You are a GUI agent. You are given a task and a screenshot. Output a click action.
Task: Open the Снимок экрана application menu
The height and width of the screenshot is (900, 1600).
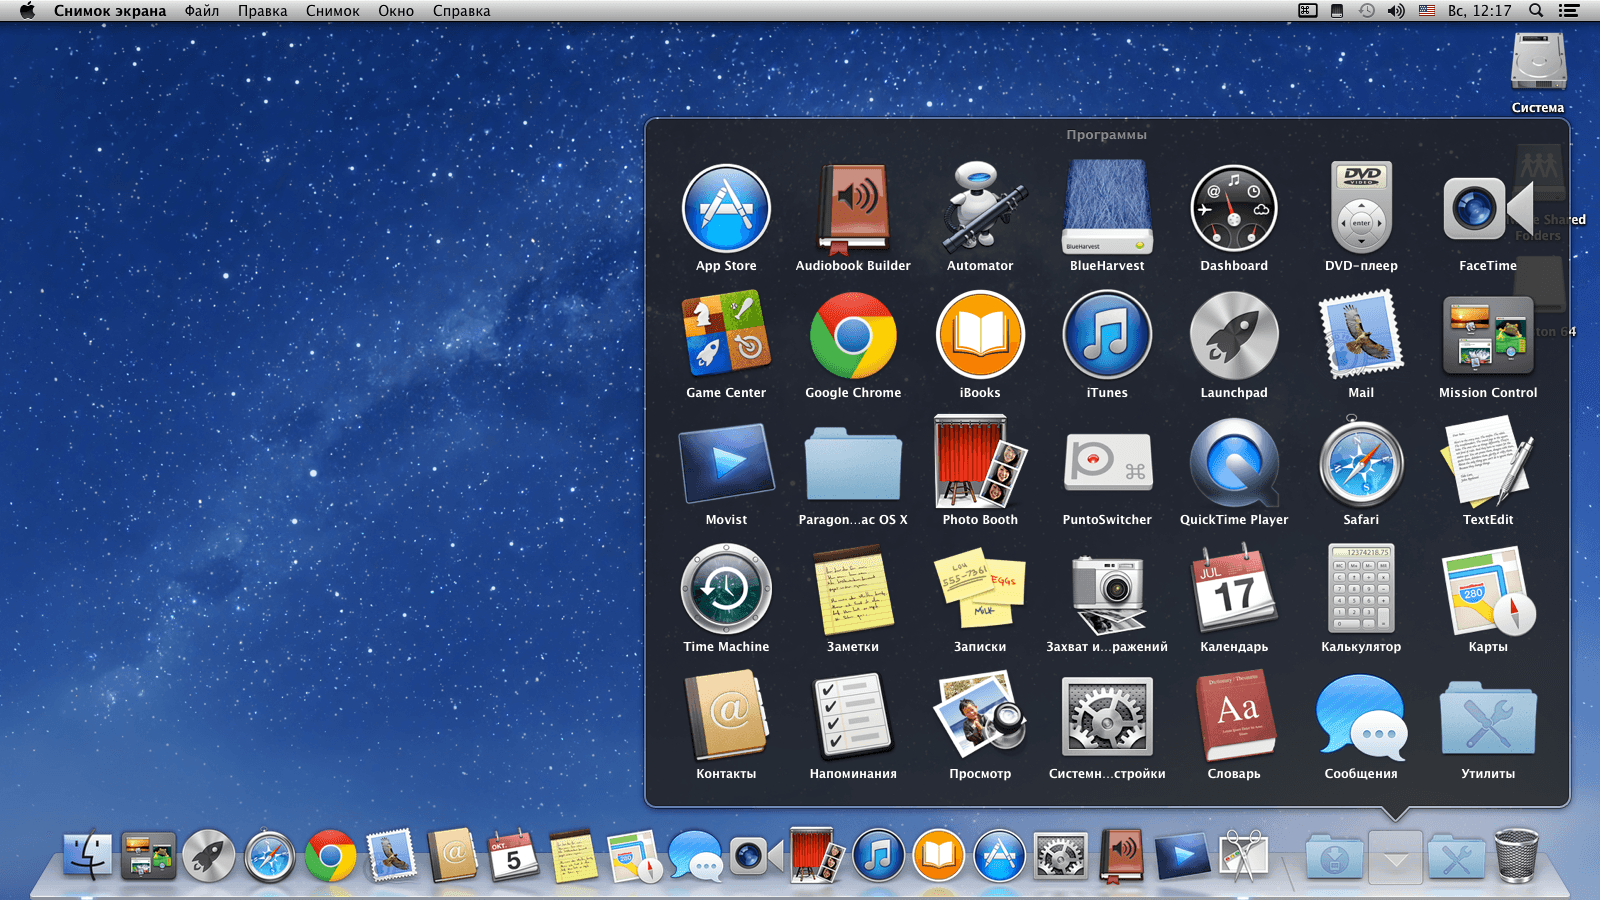(x=110, y=11)
